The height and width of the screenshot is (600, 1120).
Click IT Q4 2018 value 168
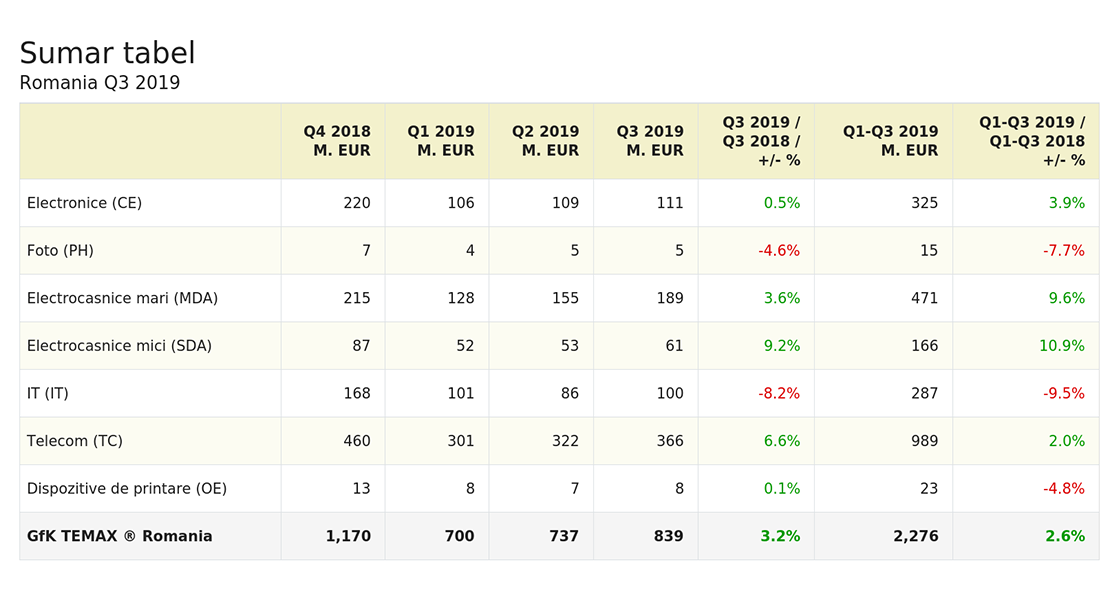[x=356, y=394]
